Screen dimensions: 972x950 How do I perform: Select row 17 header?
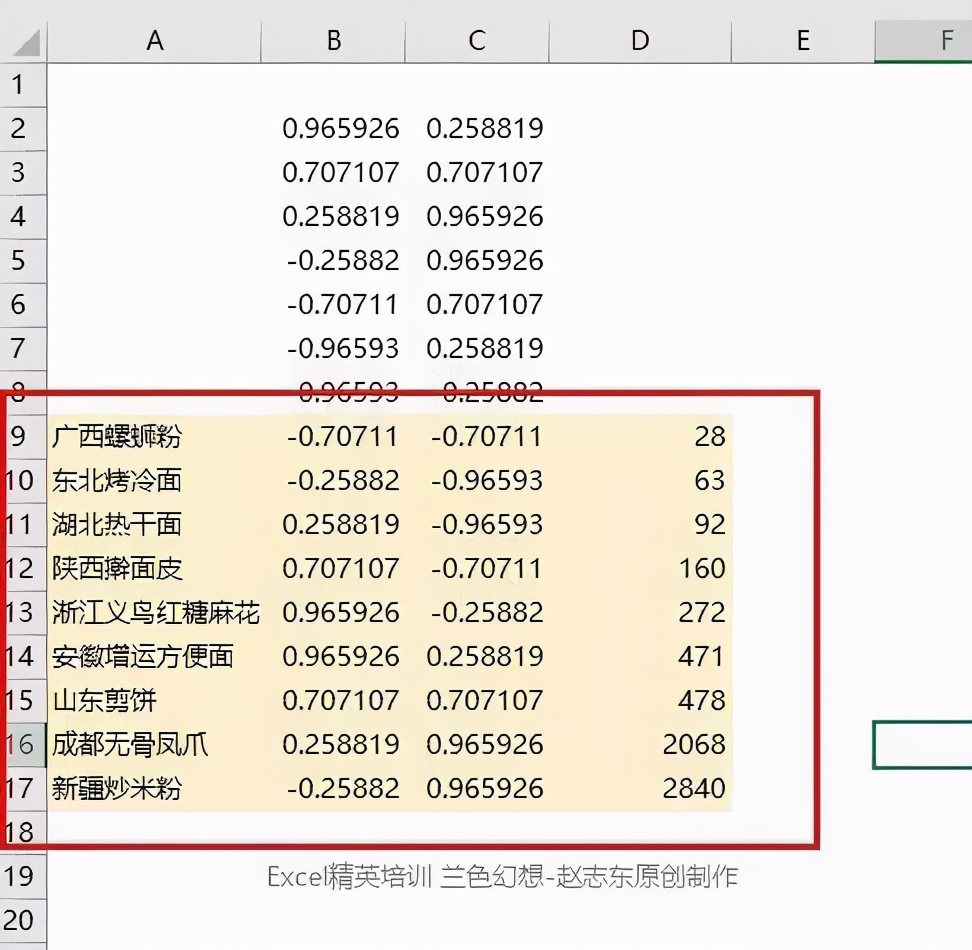click(x=20, y=788)
